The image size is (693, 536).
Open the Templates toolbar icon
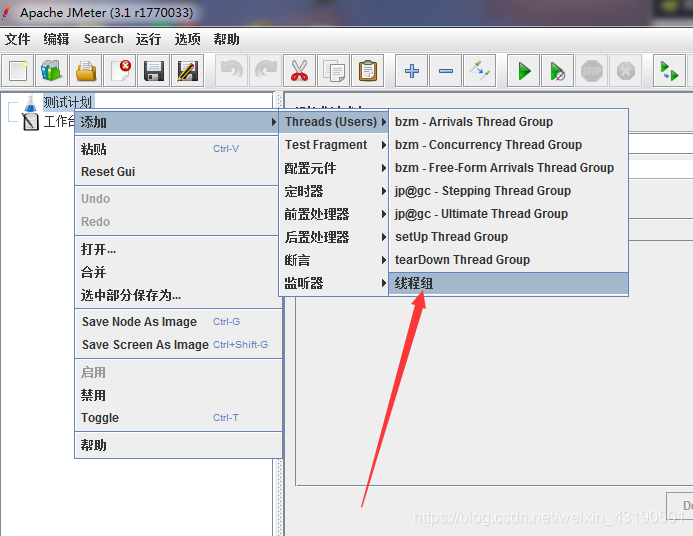[x=52, y=71]
